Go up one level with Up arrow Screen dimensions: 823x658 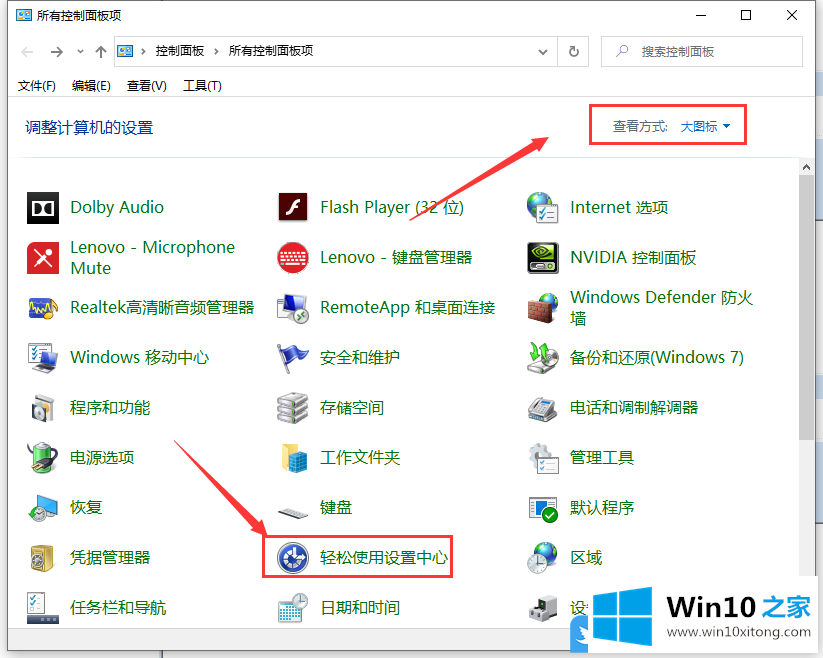pyautogui.click(x=101, y=51)
